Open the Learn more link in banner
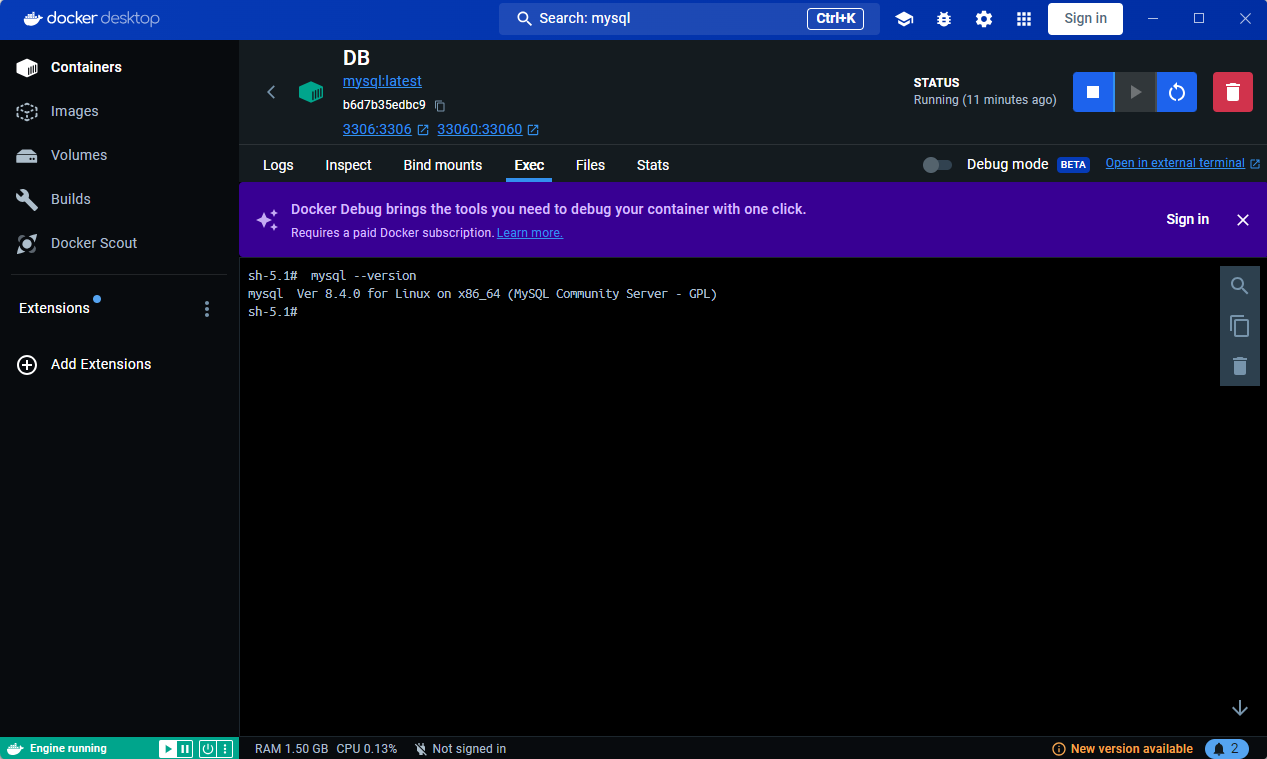The width and height of the screenshot is (1267, 759). (530, 233)
